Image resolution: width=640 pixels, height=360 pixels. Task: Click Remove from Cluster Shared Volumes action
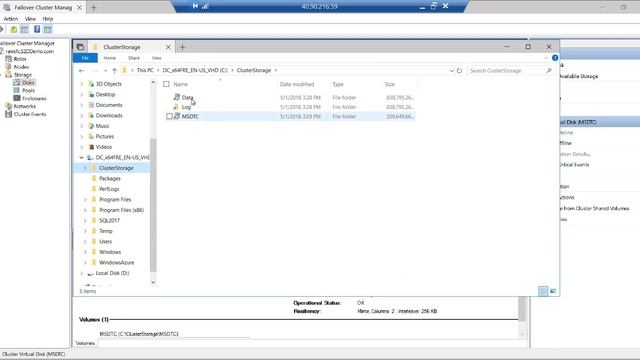point(594,209)
